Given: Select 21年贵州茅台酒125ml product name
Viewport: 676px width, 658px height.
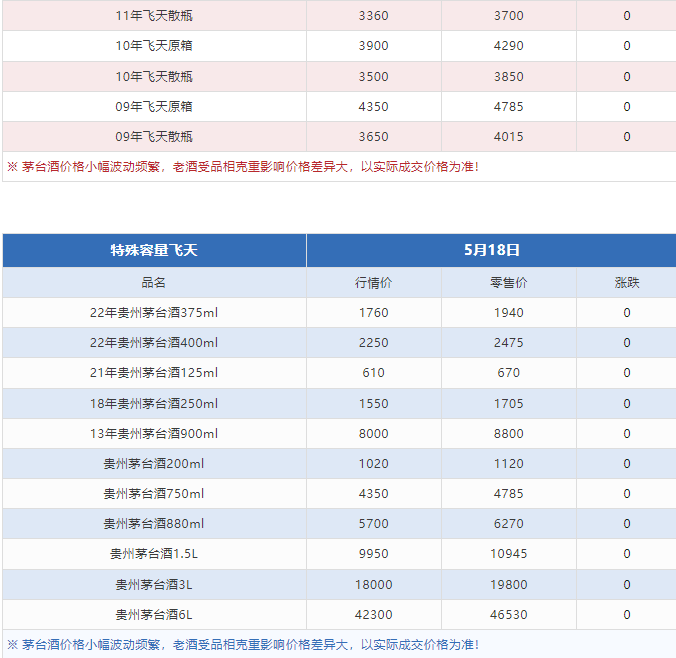Looking at the screenshot, I should [x=154, y=373].
